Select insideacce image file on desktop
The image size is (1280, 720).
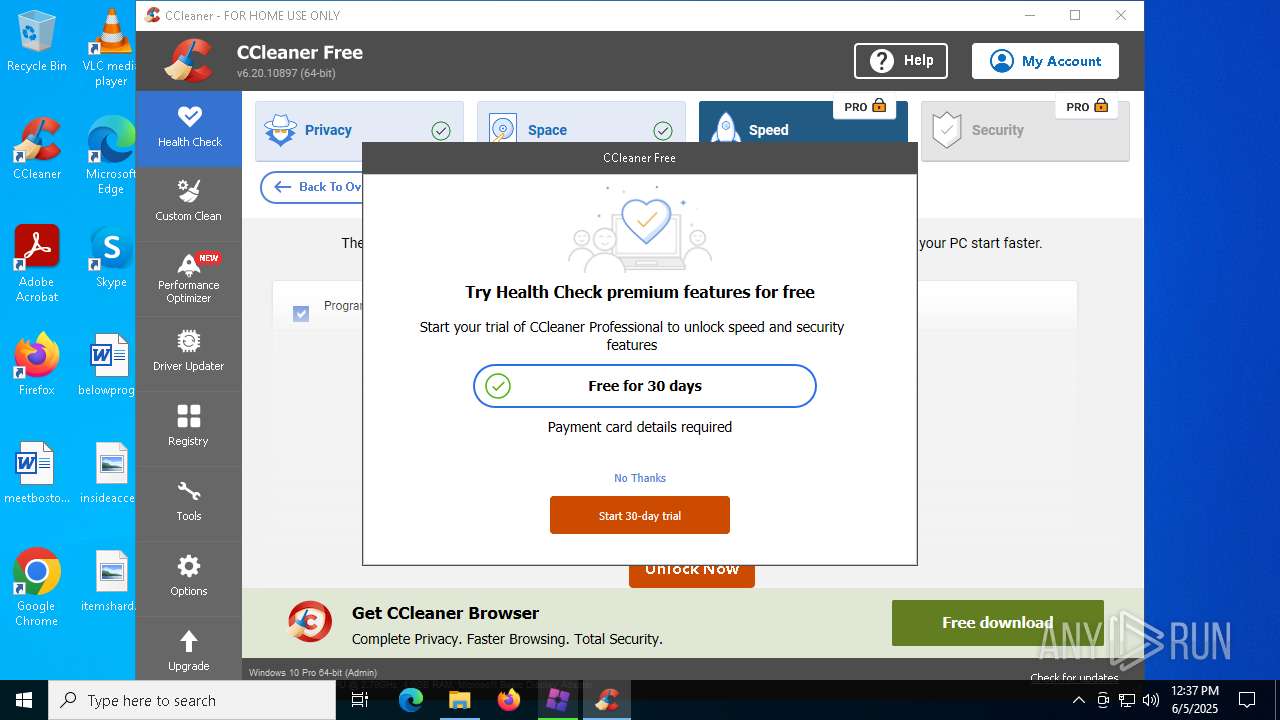point(108,473)
